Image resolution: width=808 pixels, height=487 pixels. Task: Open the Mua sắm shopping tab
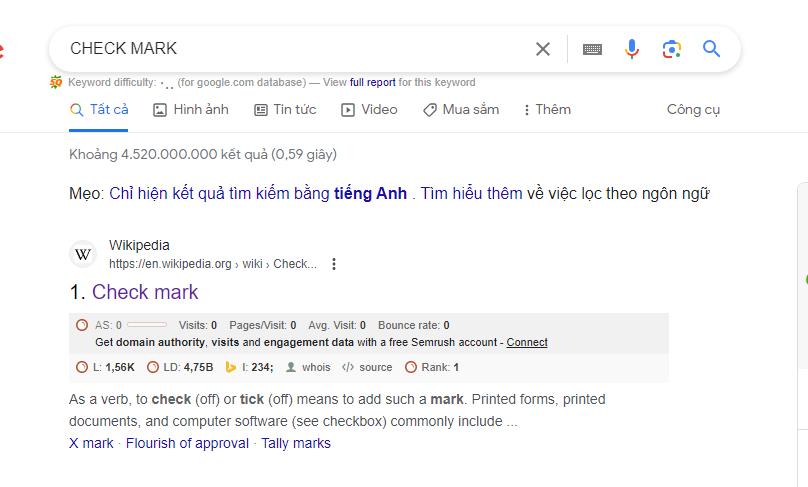coord(460,110)
